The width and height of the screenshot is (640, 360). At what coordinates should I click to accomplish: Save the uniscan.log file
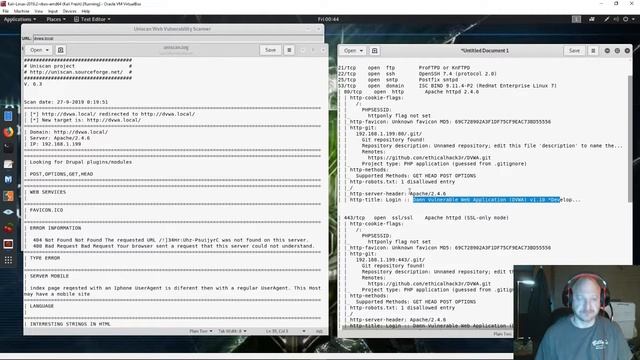tap(270, 50)
